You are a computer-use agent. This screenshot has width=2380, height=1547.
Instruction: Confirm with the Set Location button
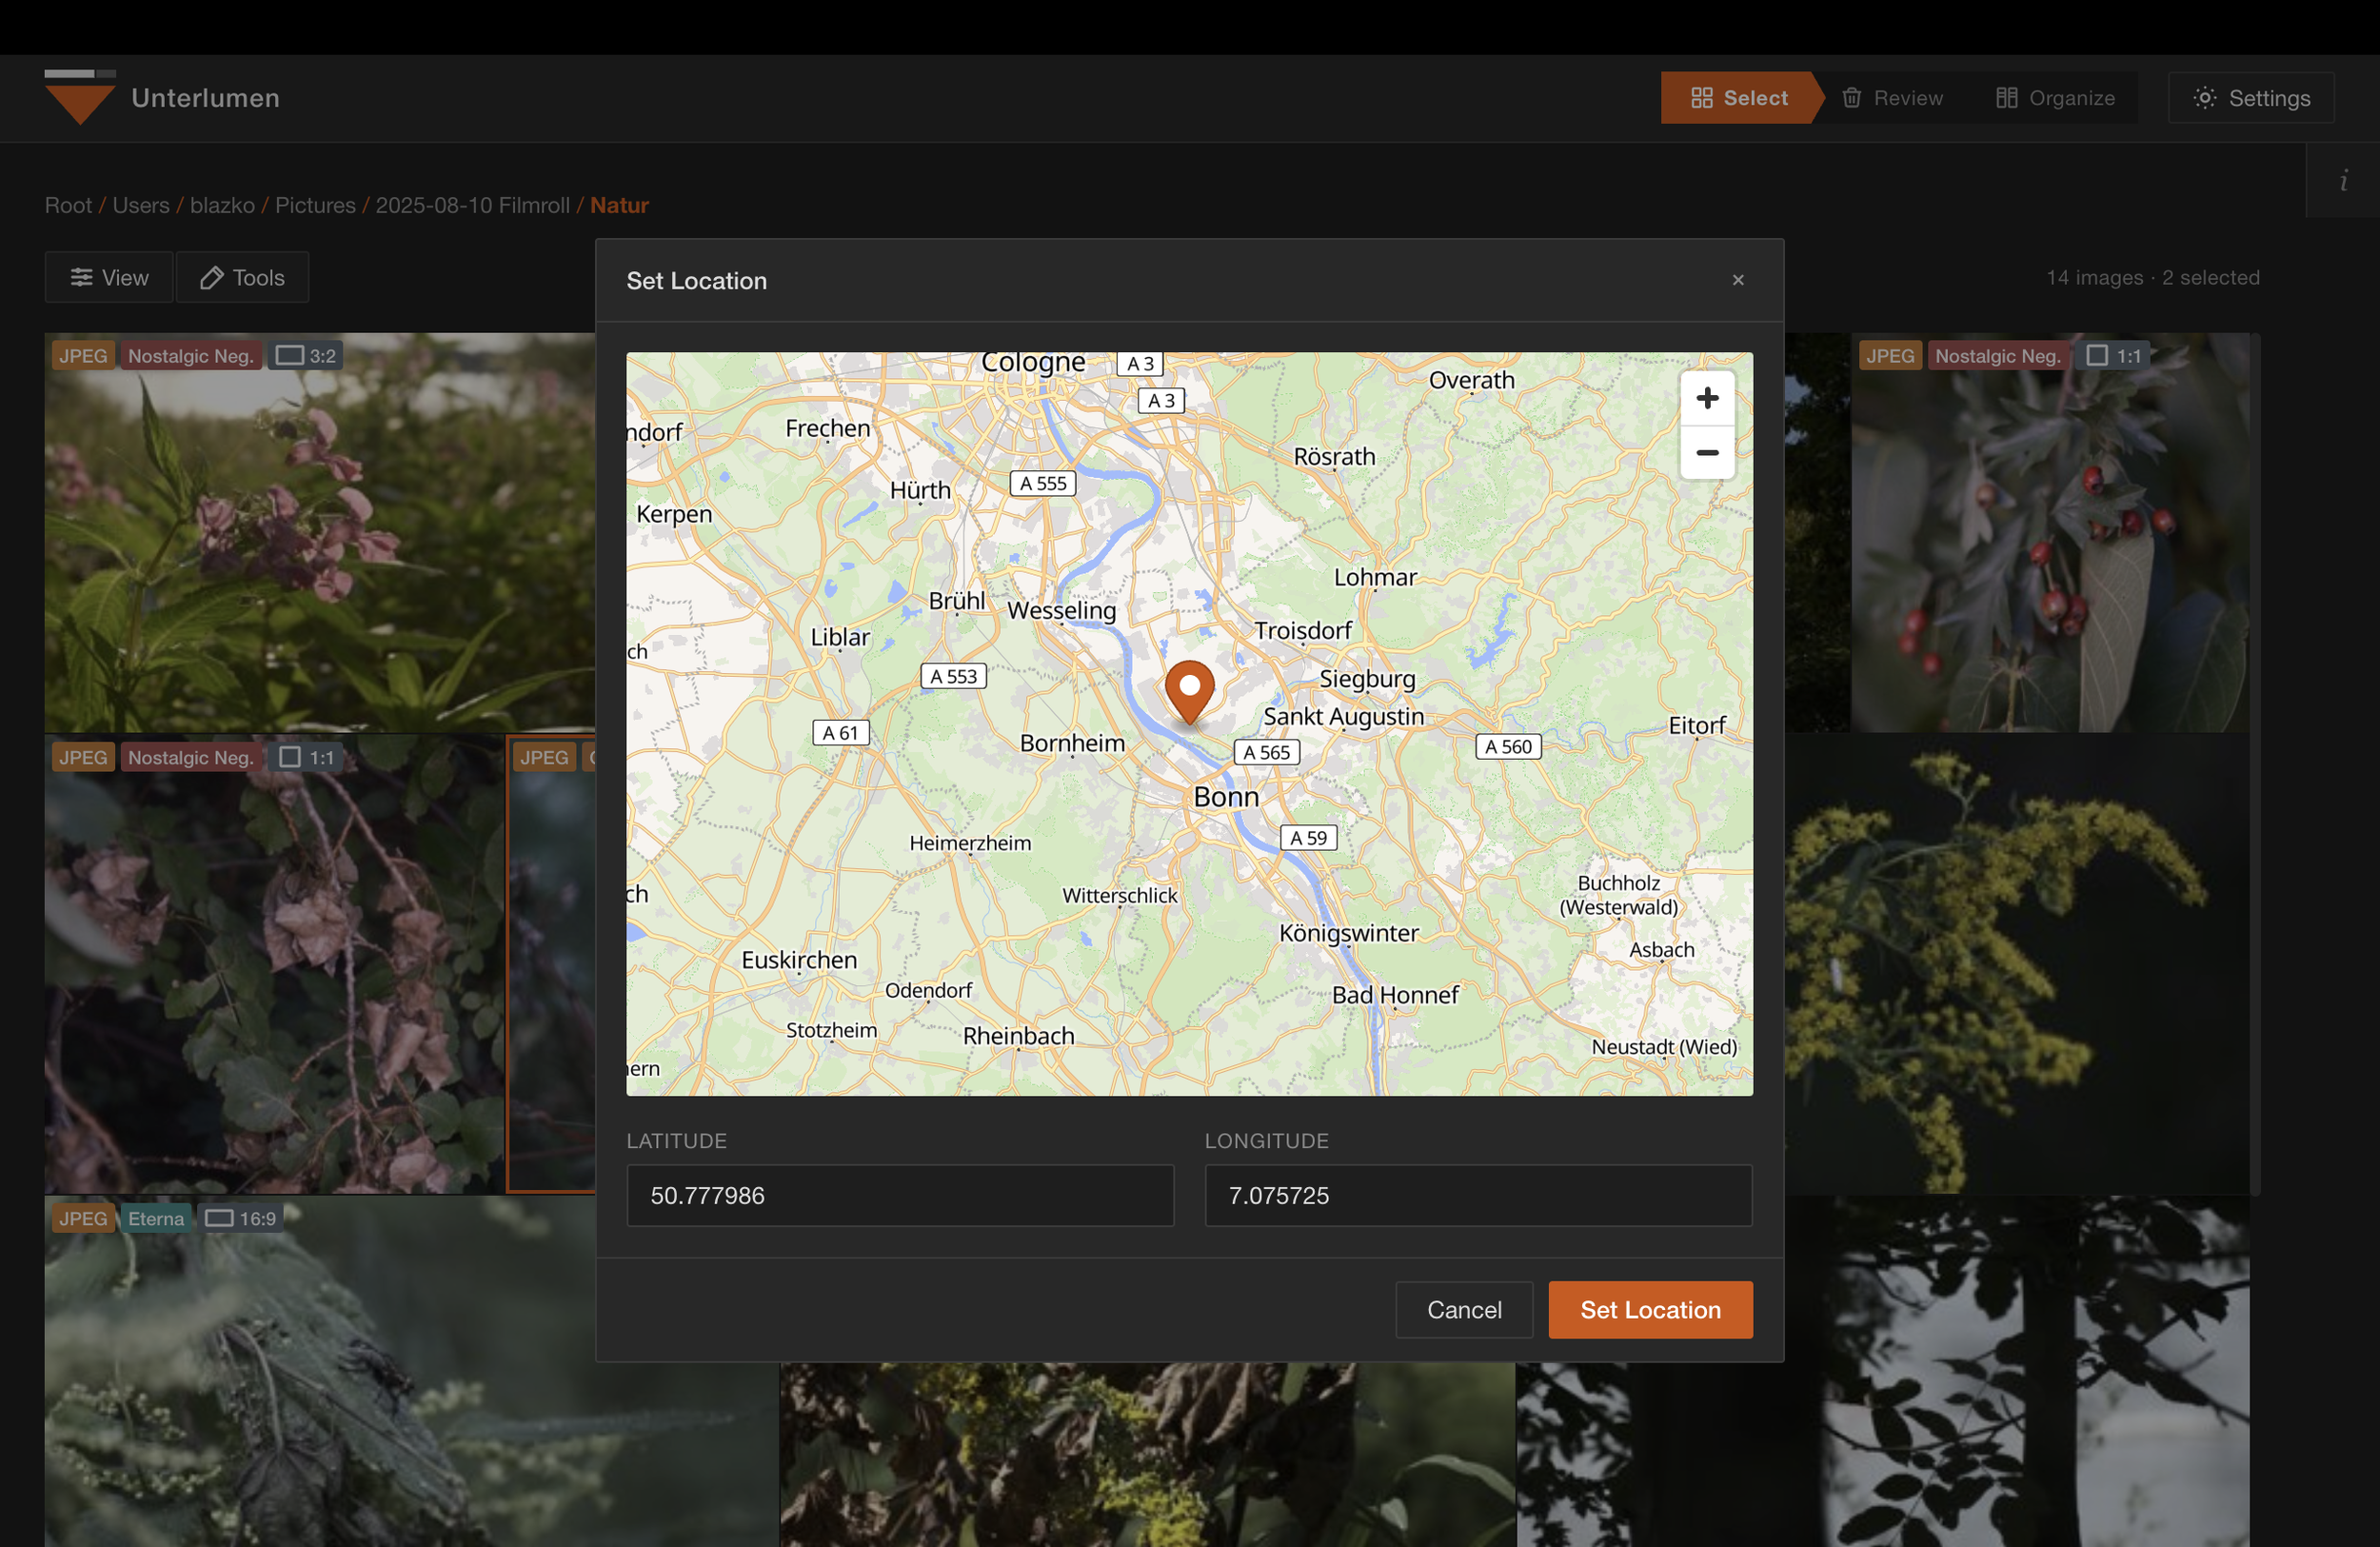coord(1649,1310)
